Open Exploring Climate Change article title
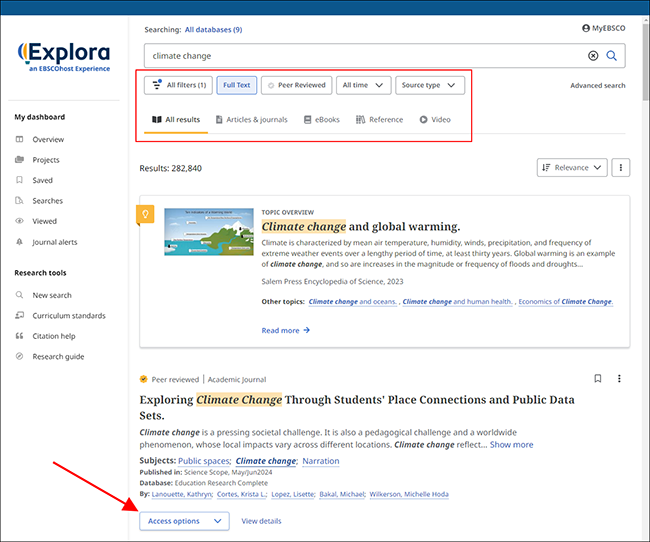The width and height of the screenshot is (650, 542). (357, 408)
